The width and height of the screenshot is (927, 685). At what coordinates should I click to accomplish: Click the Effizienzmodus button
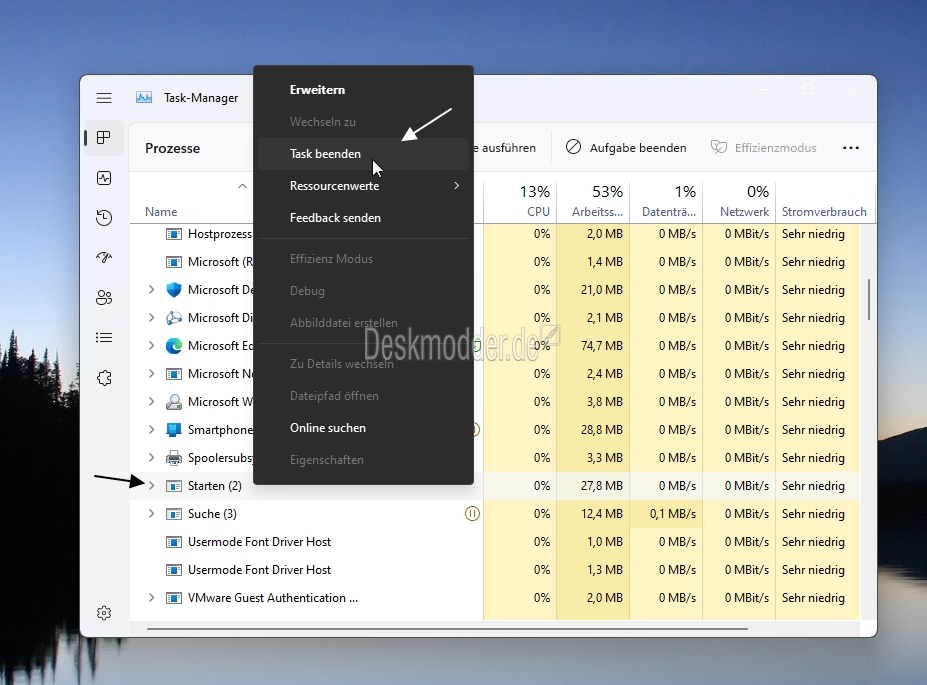click(x=764, y=148)
